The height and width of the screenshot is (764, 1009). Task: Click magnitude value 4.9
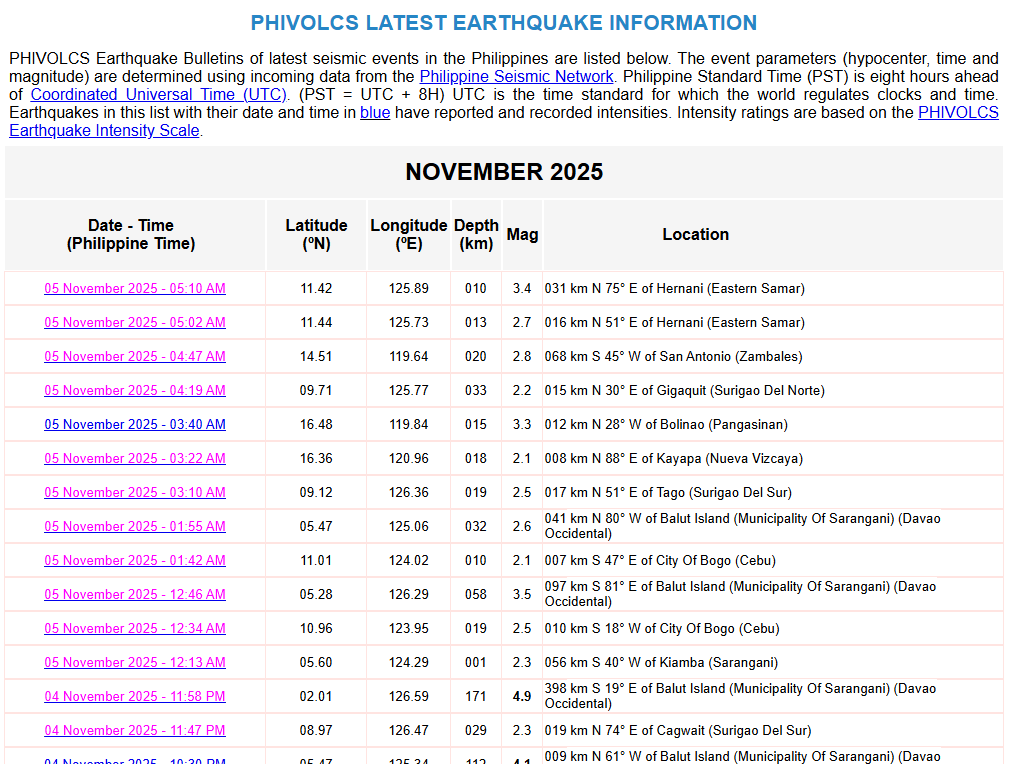pos(522,696)
